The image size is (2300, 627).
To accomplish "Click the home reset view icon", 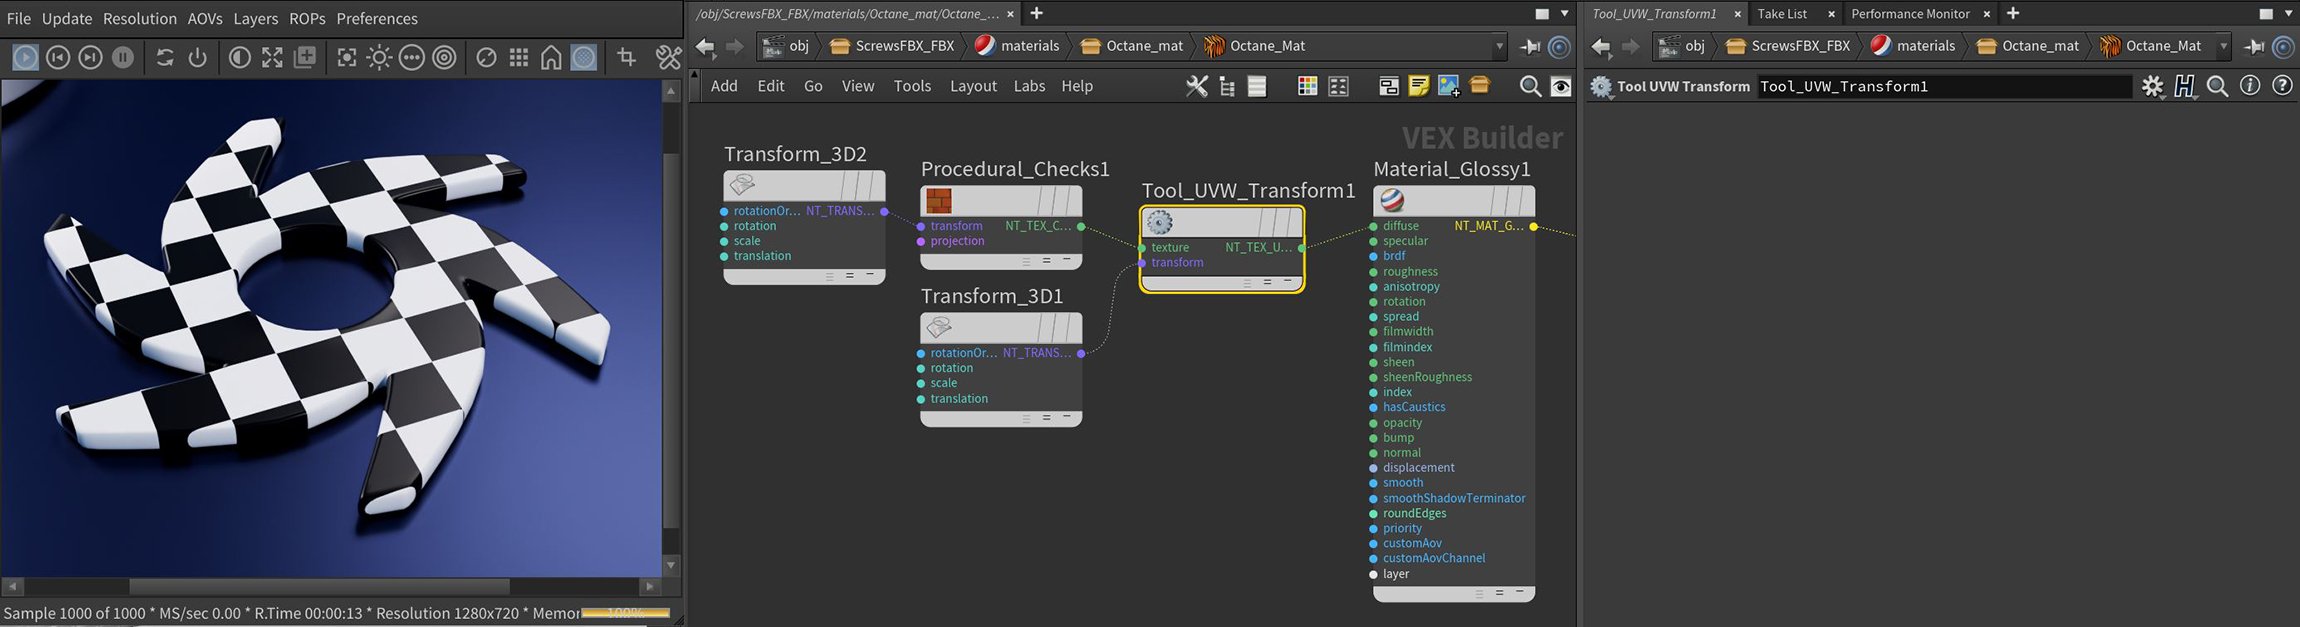I will point(551,58).
